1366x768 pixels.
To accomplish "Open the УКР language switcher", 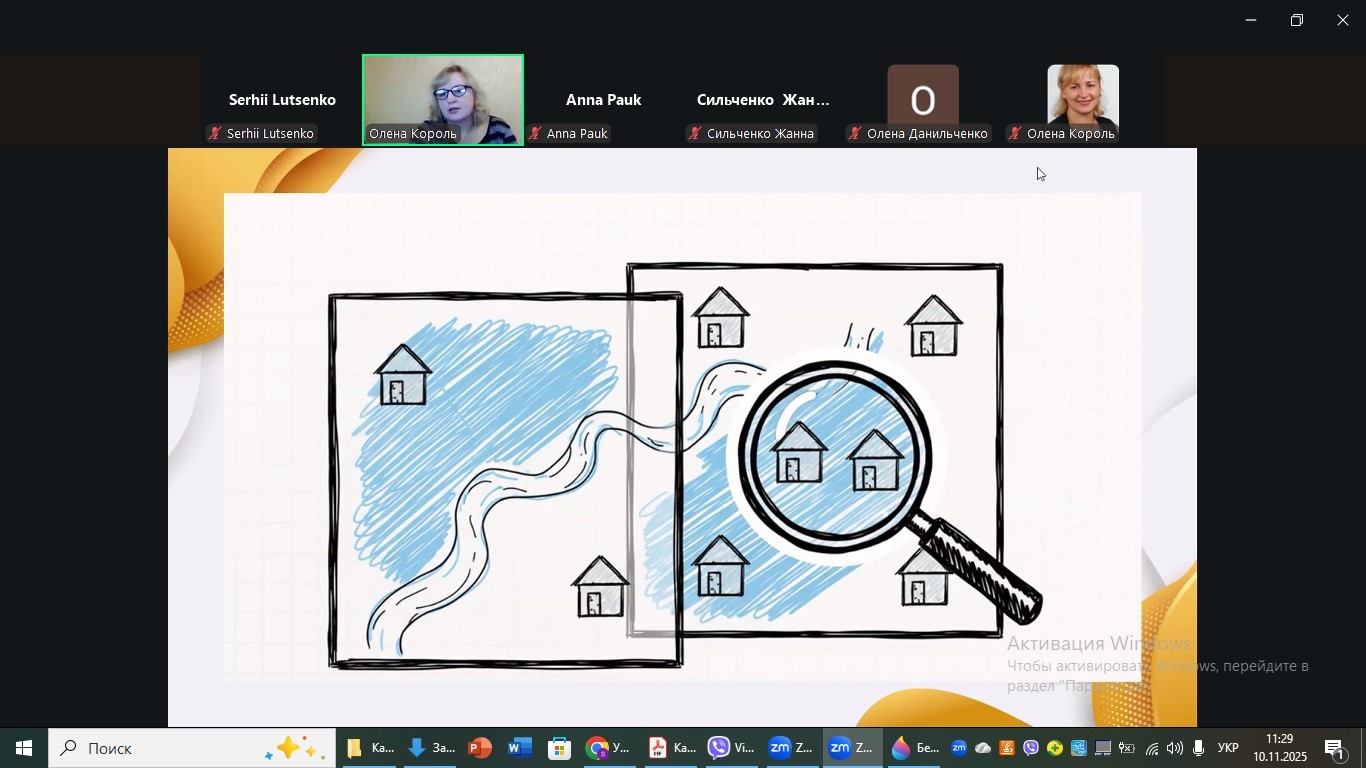I will click(x=1228, y=748).
